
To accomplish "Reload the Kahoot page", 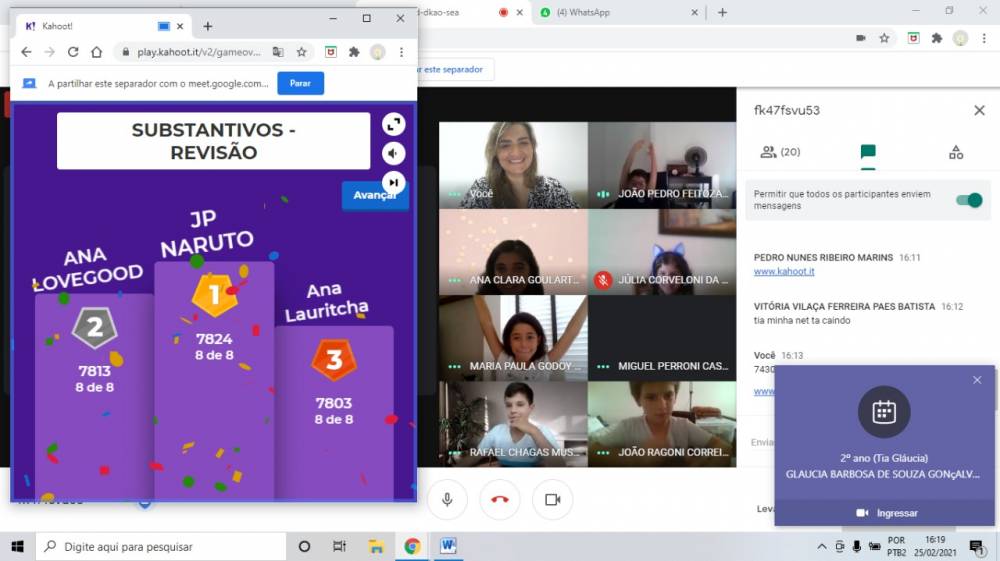I will (73, 52).
